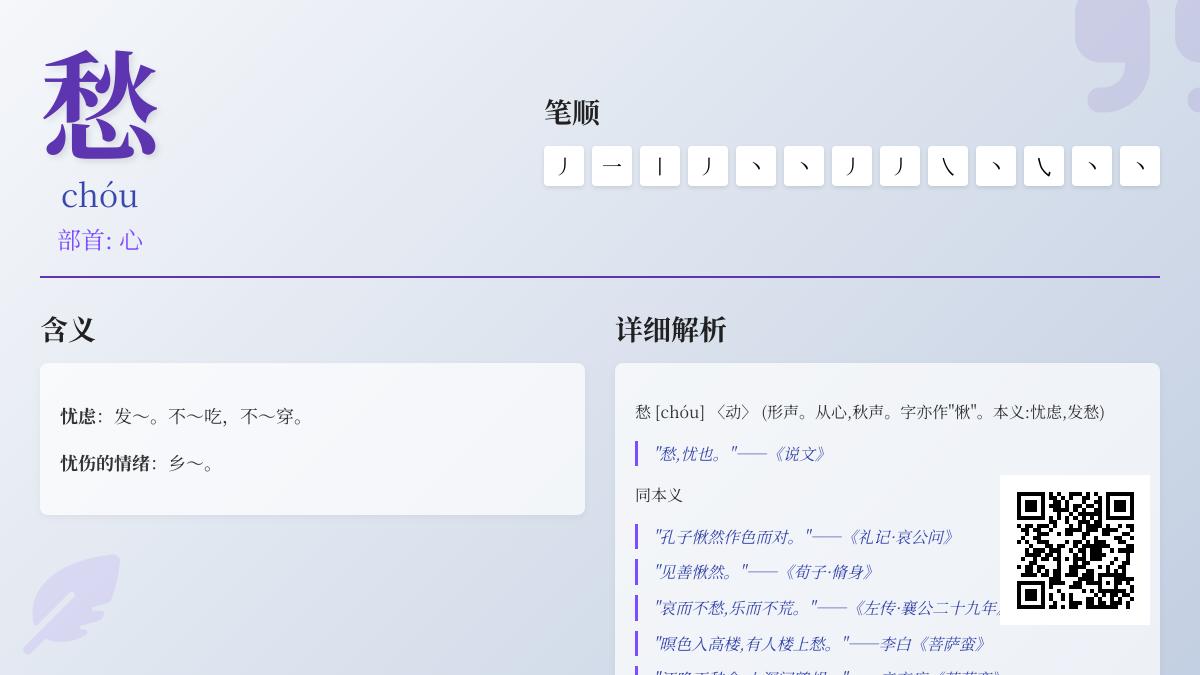Select the 《荀子·脩身》 quotation 见善愀然
Image resolution: width=1200 pixels, height=675 pixels.
765,572
